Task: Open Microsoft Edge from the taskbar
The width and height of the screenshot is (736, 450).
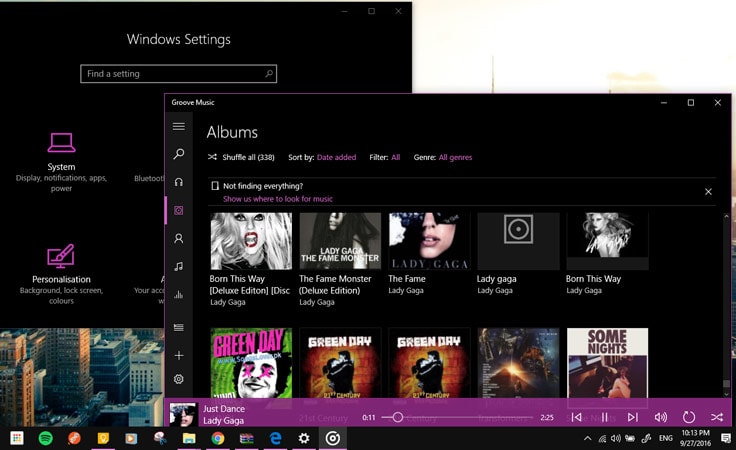Action: point(276,438)
